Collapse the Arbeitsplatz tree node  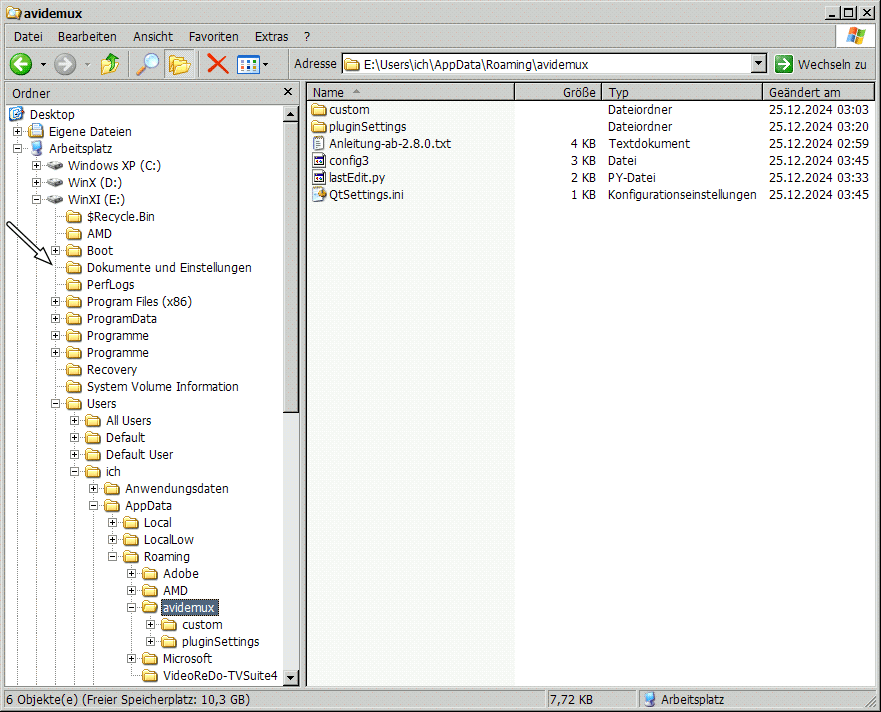pyautogui.click(x=17, y=148)
